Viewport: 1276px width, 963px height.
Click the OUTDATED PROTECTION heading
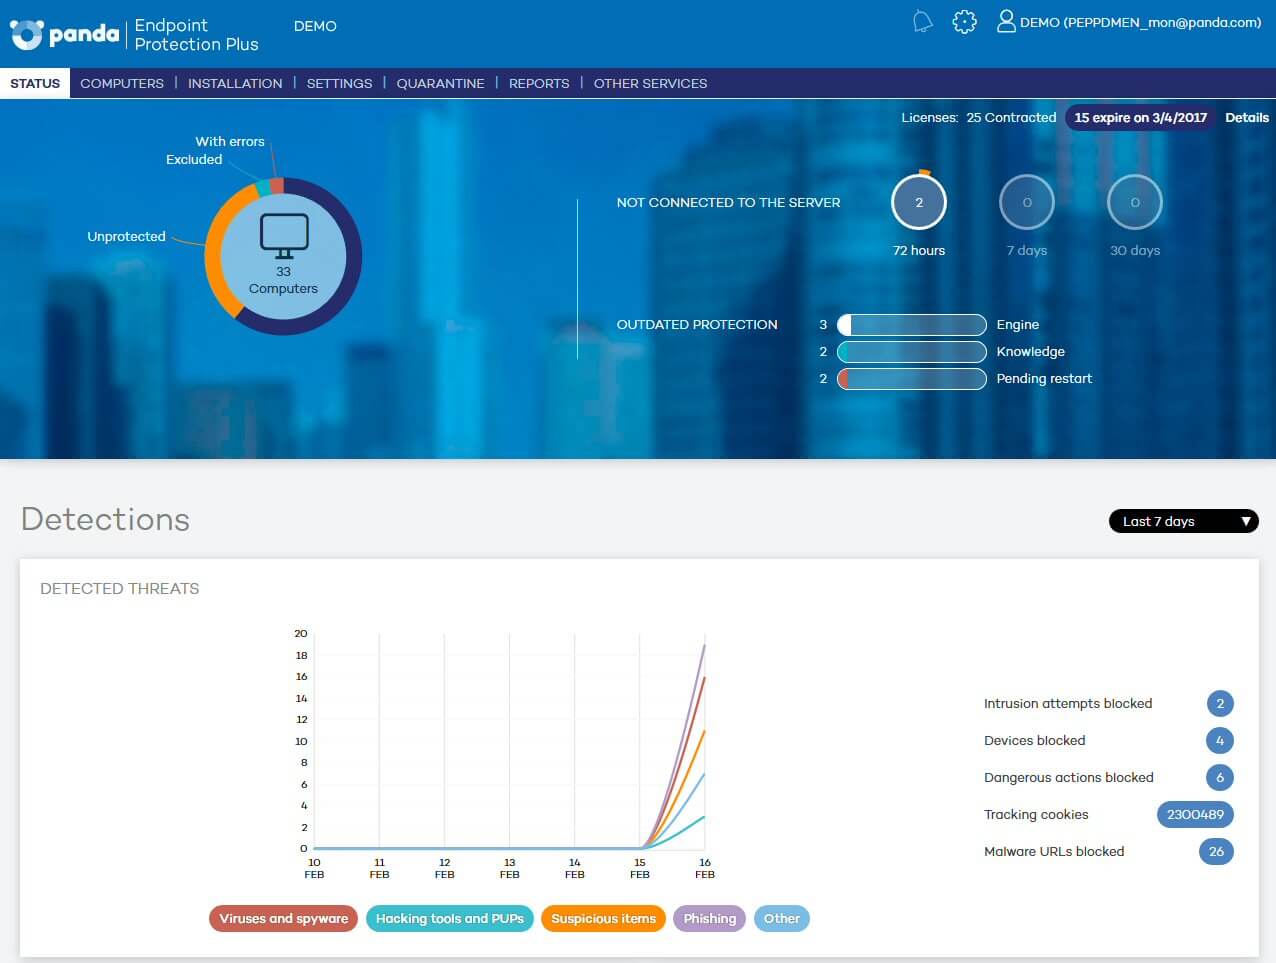tap(697, 324)
